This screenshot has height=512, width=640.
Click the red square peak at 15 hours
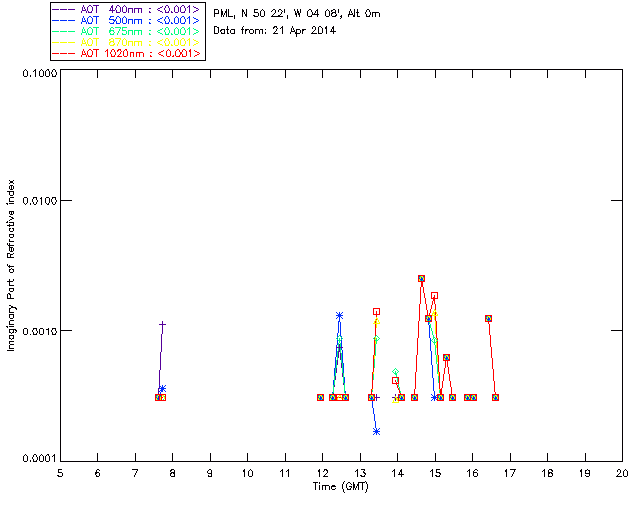click(x=434, y=296)
